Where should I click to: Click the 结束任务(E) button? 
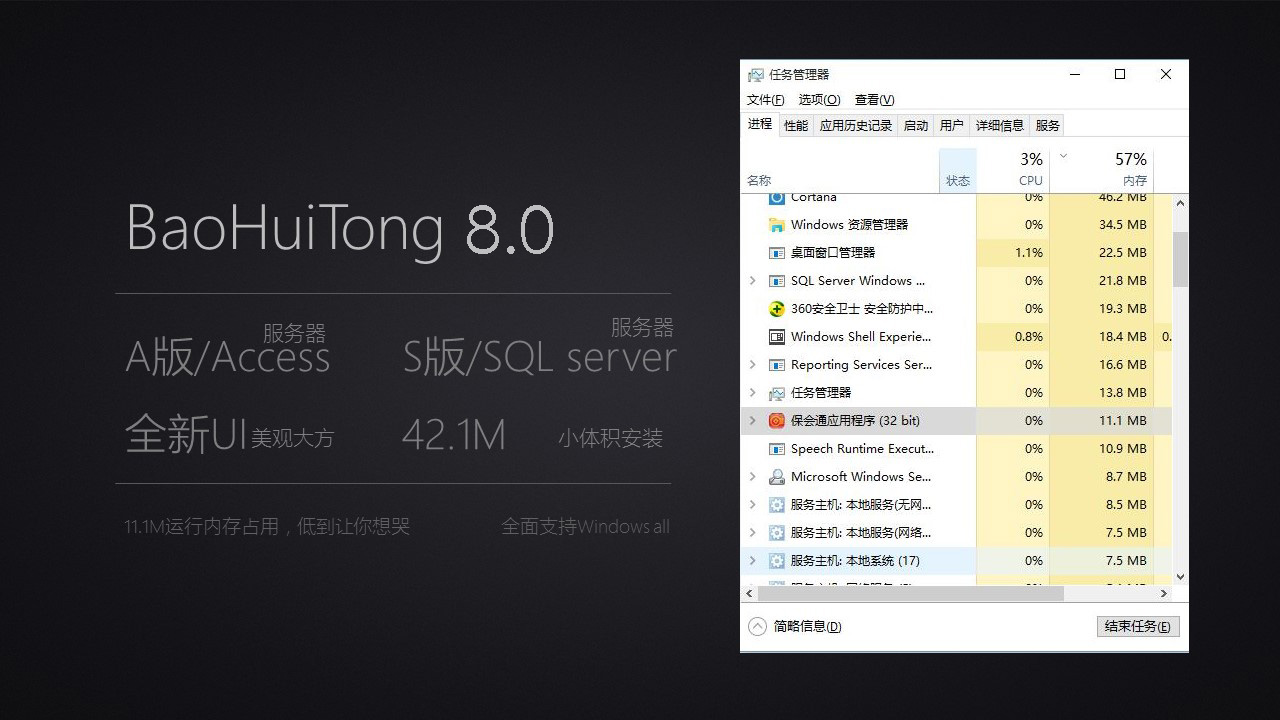pyautogui.click(x=1138, y=627)
